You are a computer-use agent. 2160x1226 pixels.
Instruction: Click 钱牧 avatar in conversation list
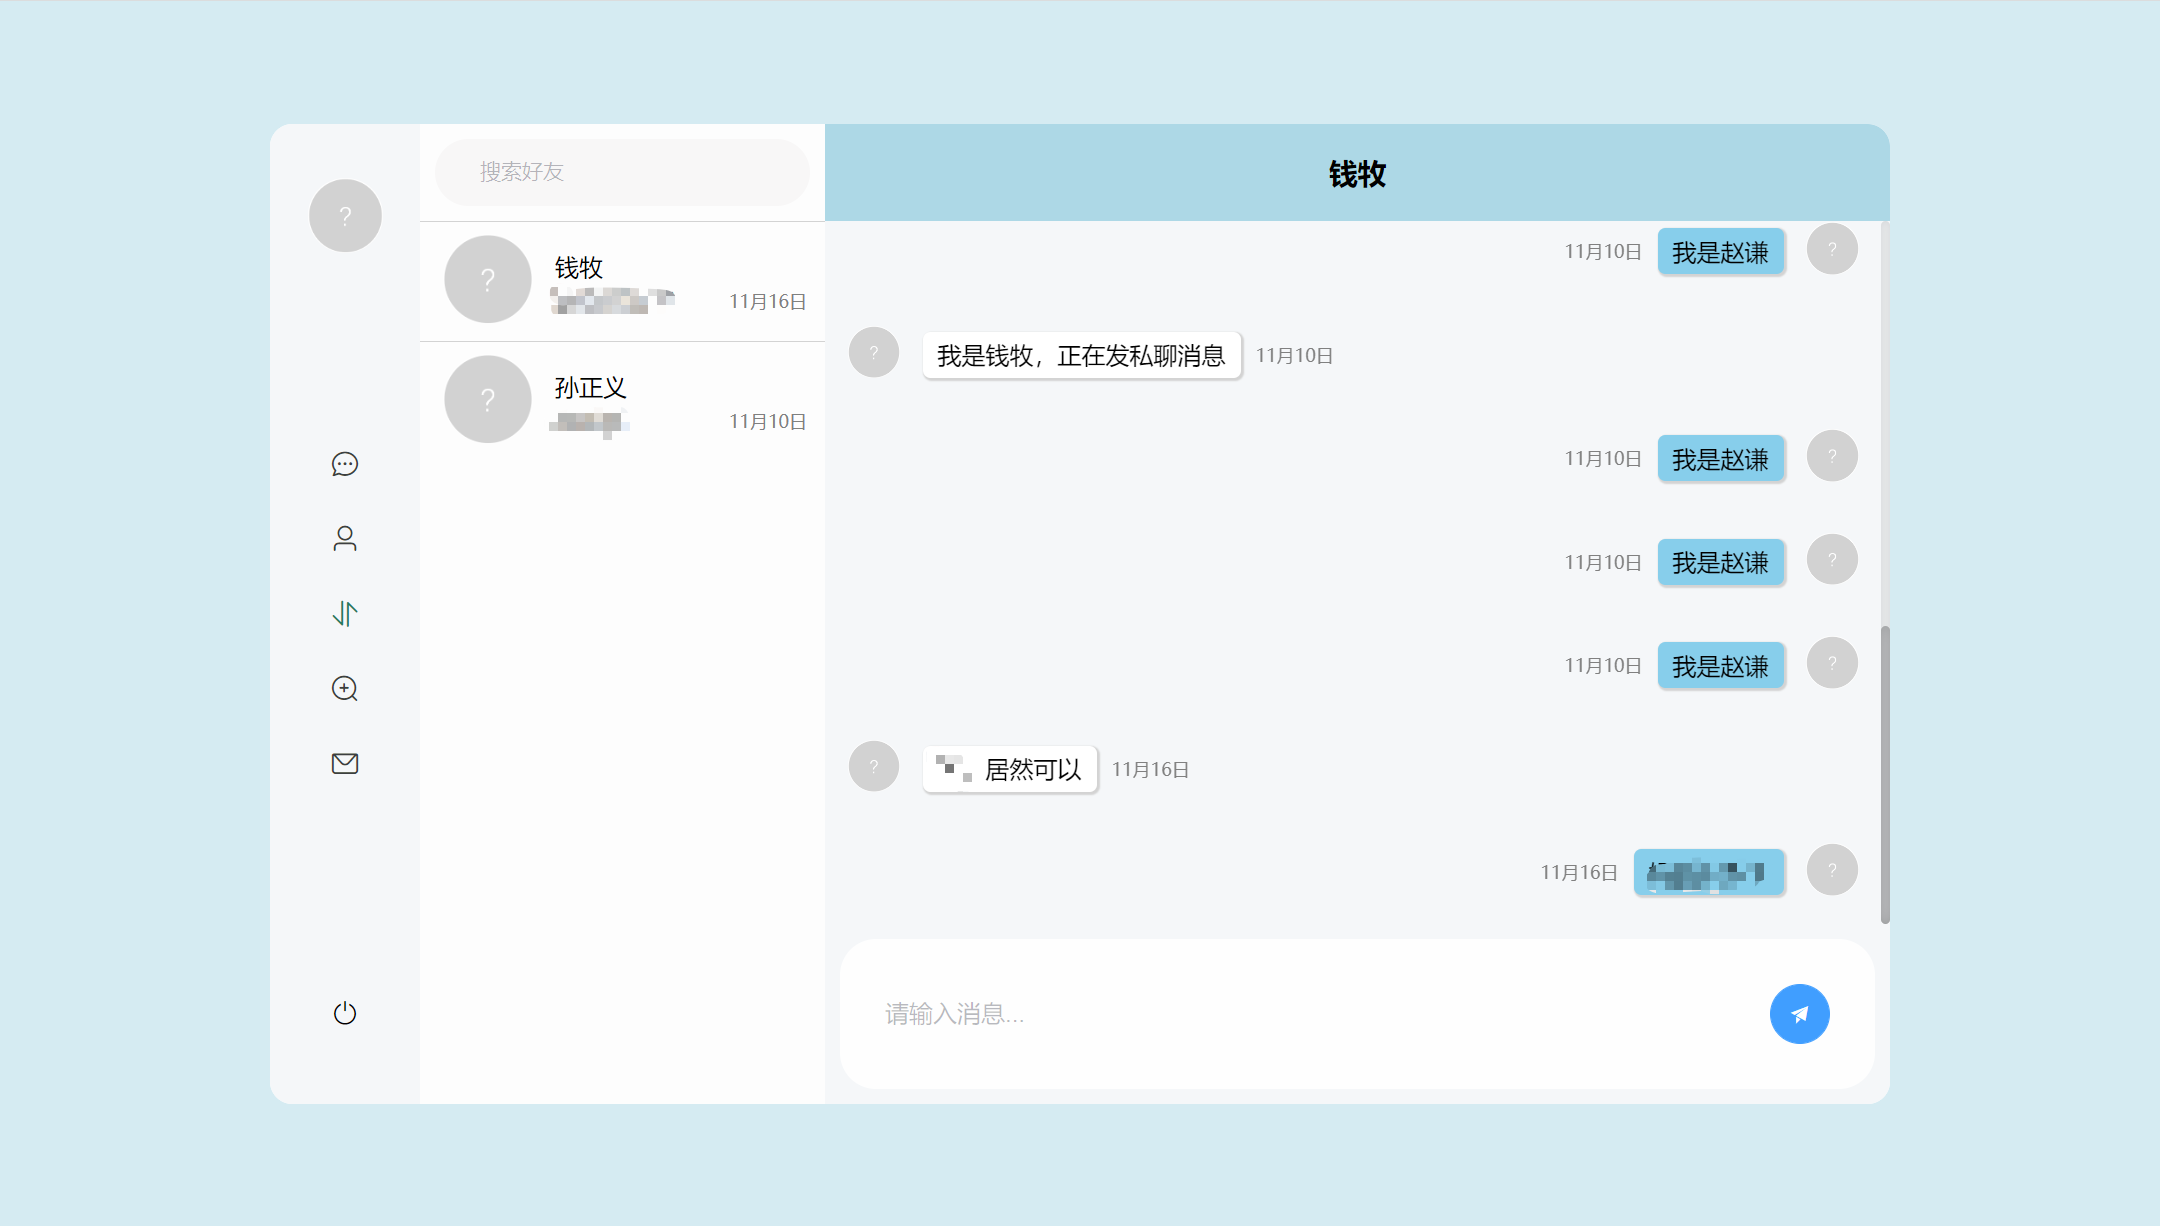coord(488,279)
